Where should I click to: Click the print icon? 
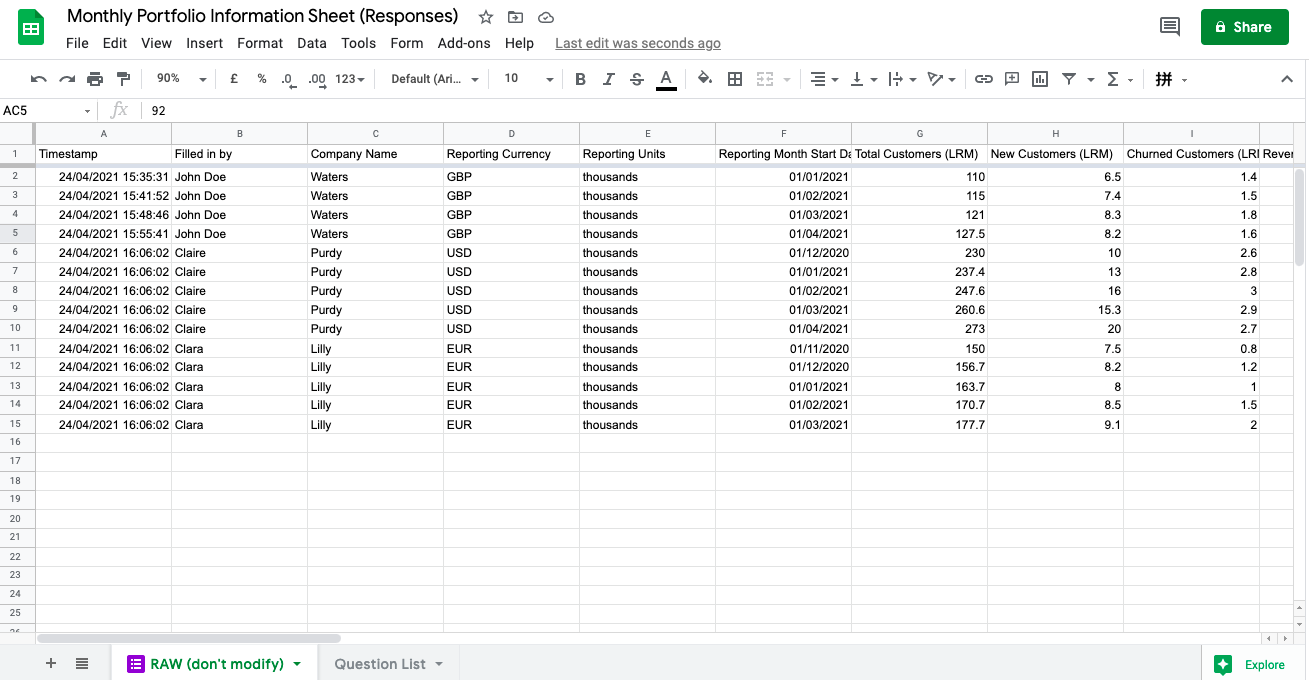coord(95,79)
